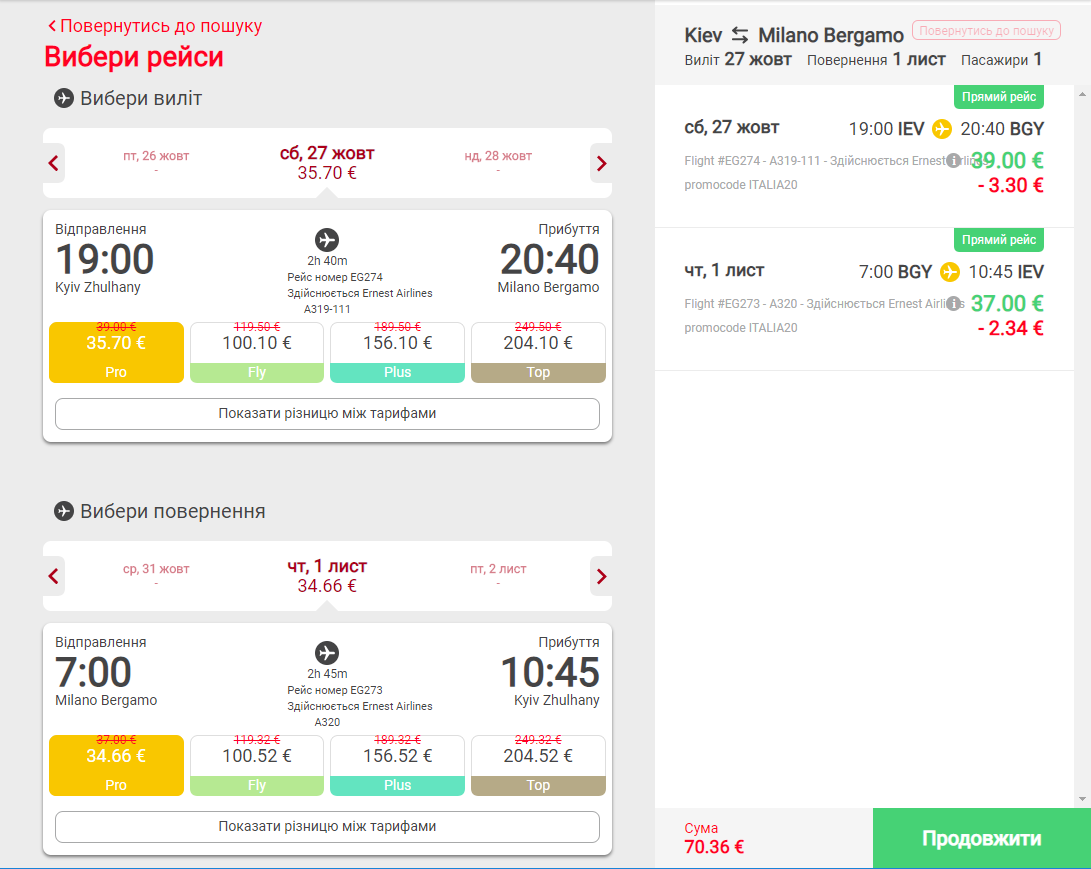Click Продовжити button
Viewport: 1091px width, 869px height.
click(981, 838)
